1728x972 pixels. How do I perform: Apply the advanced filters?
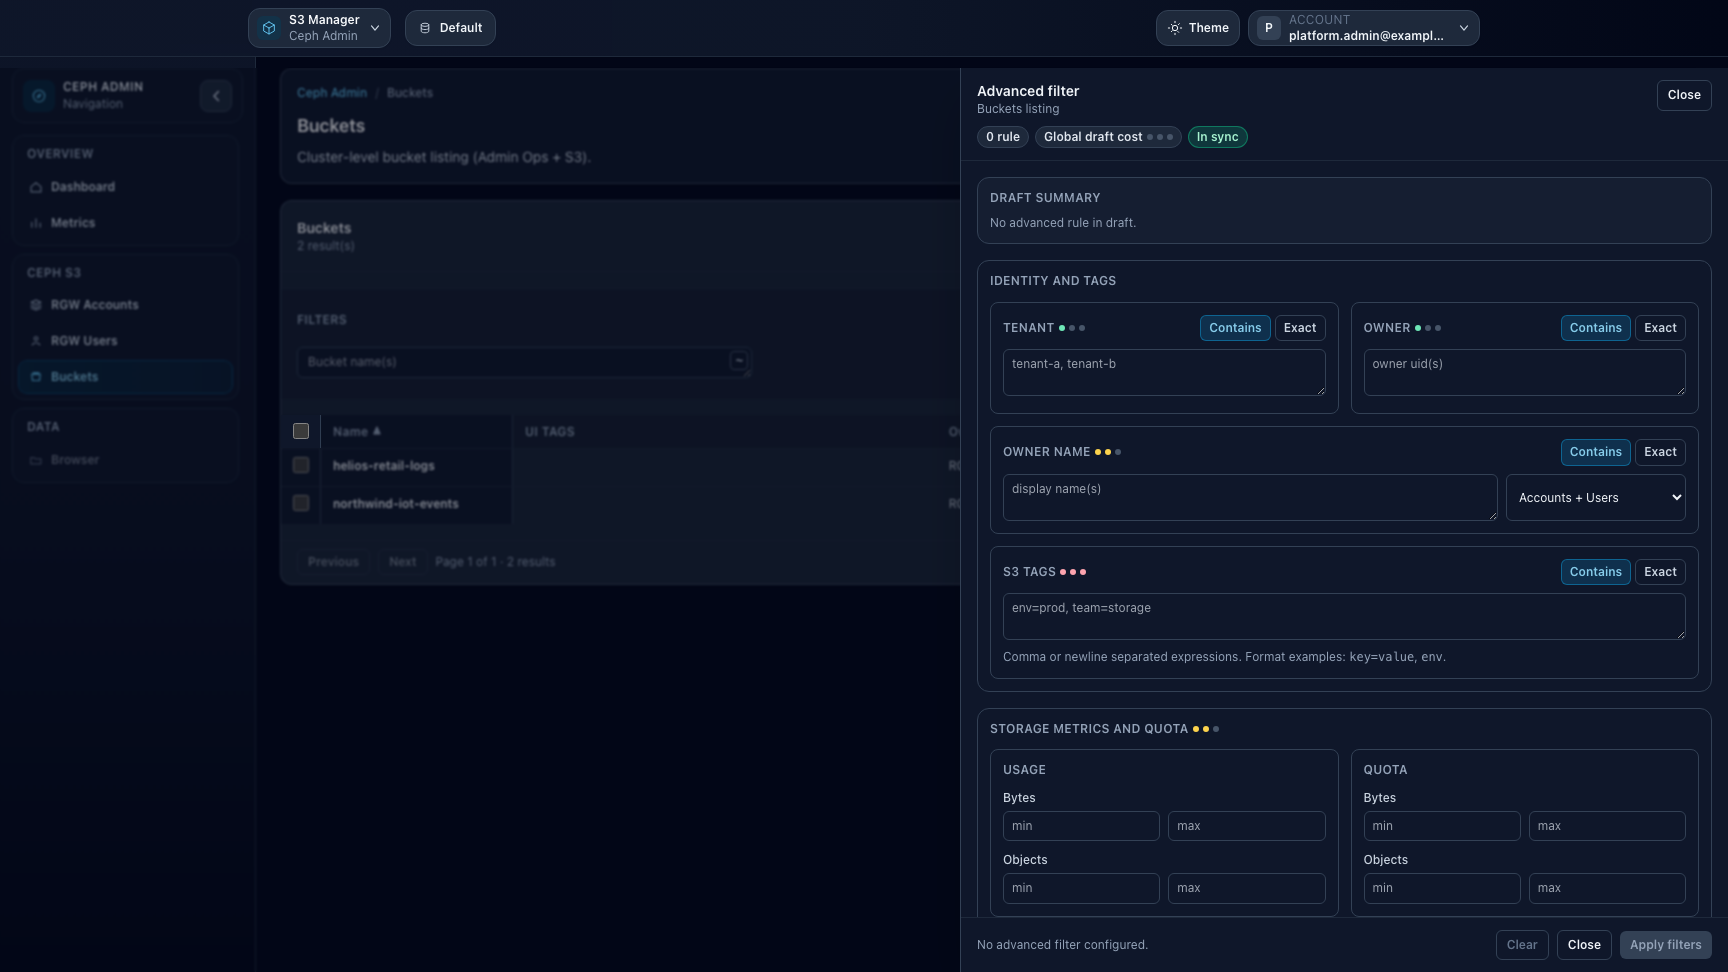[1665, 944]
